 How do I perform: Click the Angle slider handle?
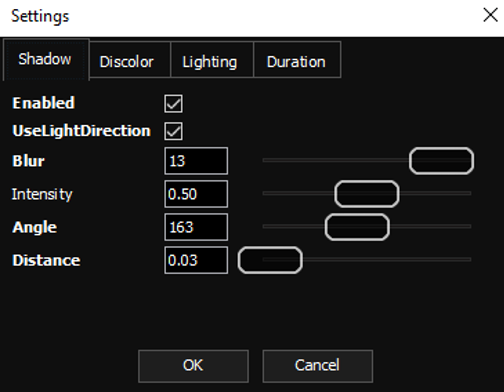coord(357,227)
